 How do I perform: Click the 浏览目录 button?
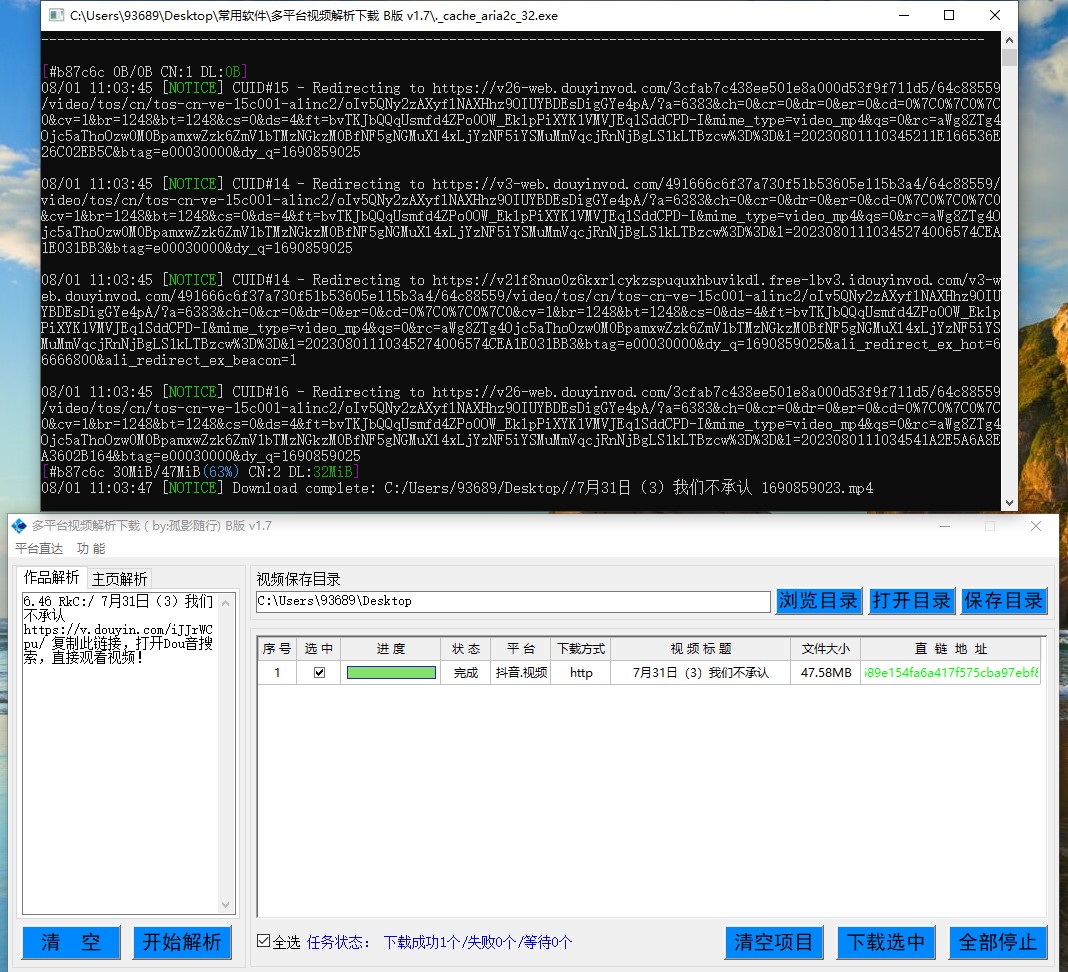click(818, 601)
